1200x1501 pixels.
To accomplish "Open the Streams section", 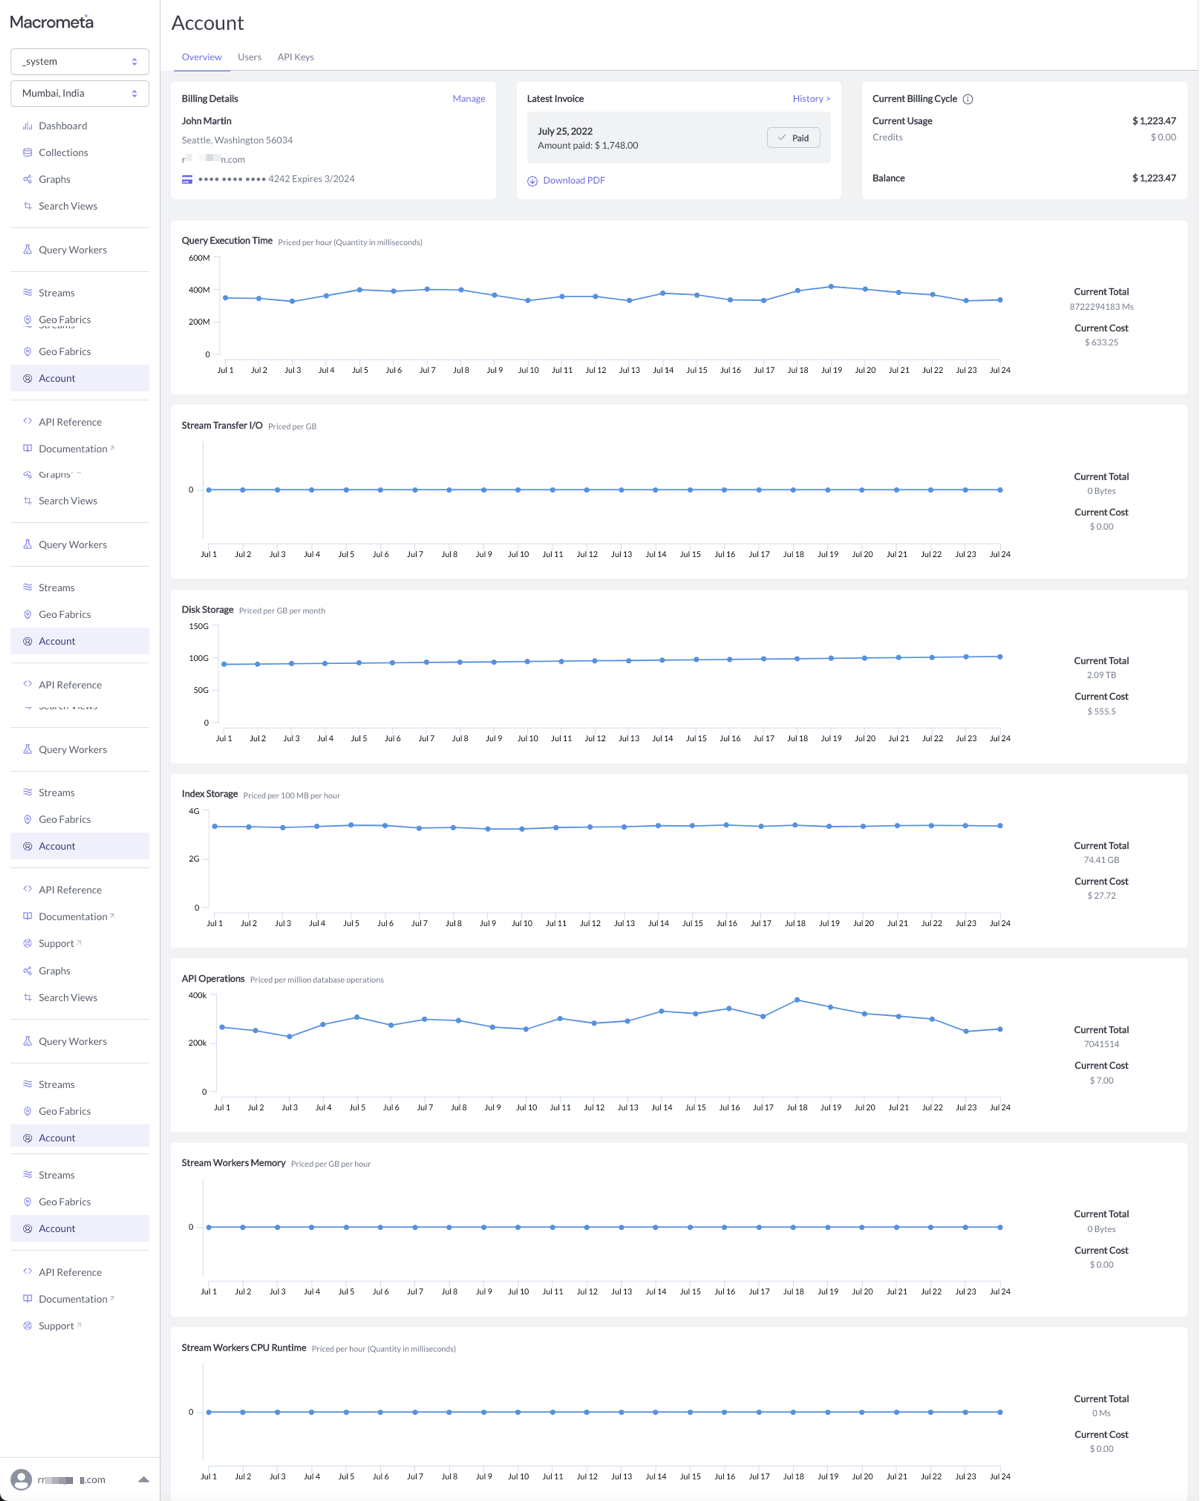I will pos(56,293).
